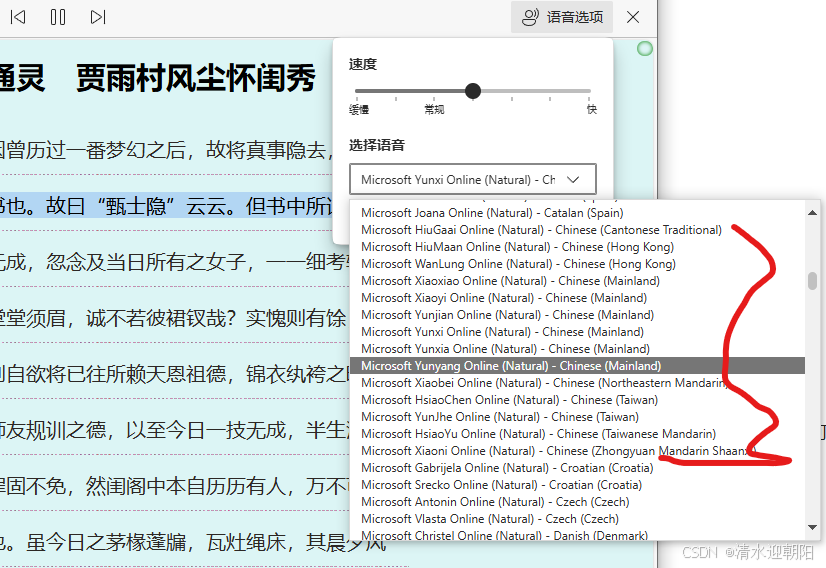Select Microsoft Christel Danish voice
Screen dimensions: 826x568
[x=577, y=534]
